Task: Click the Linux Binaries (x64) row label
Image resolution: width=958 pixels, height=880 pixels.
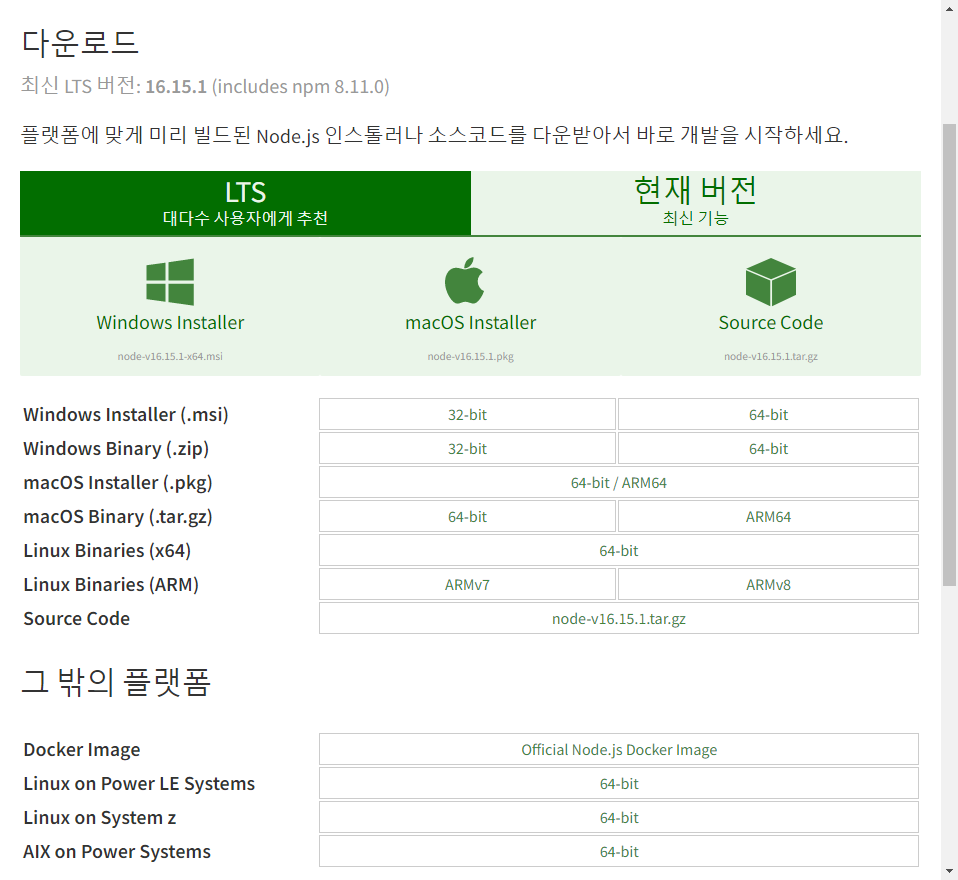Action: [107, 551]
